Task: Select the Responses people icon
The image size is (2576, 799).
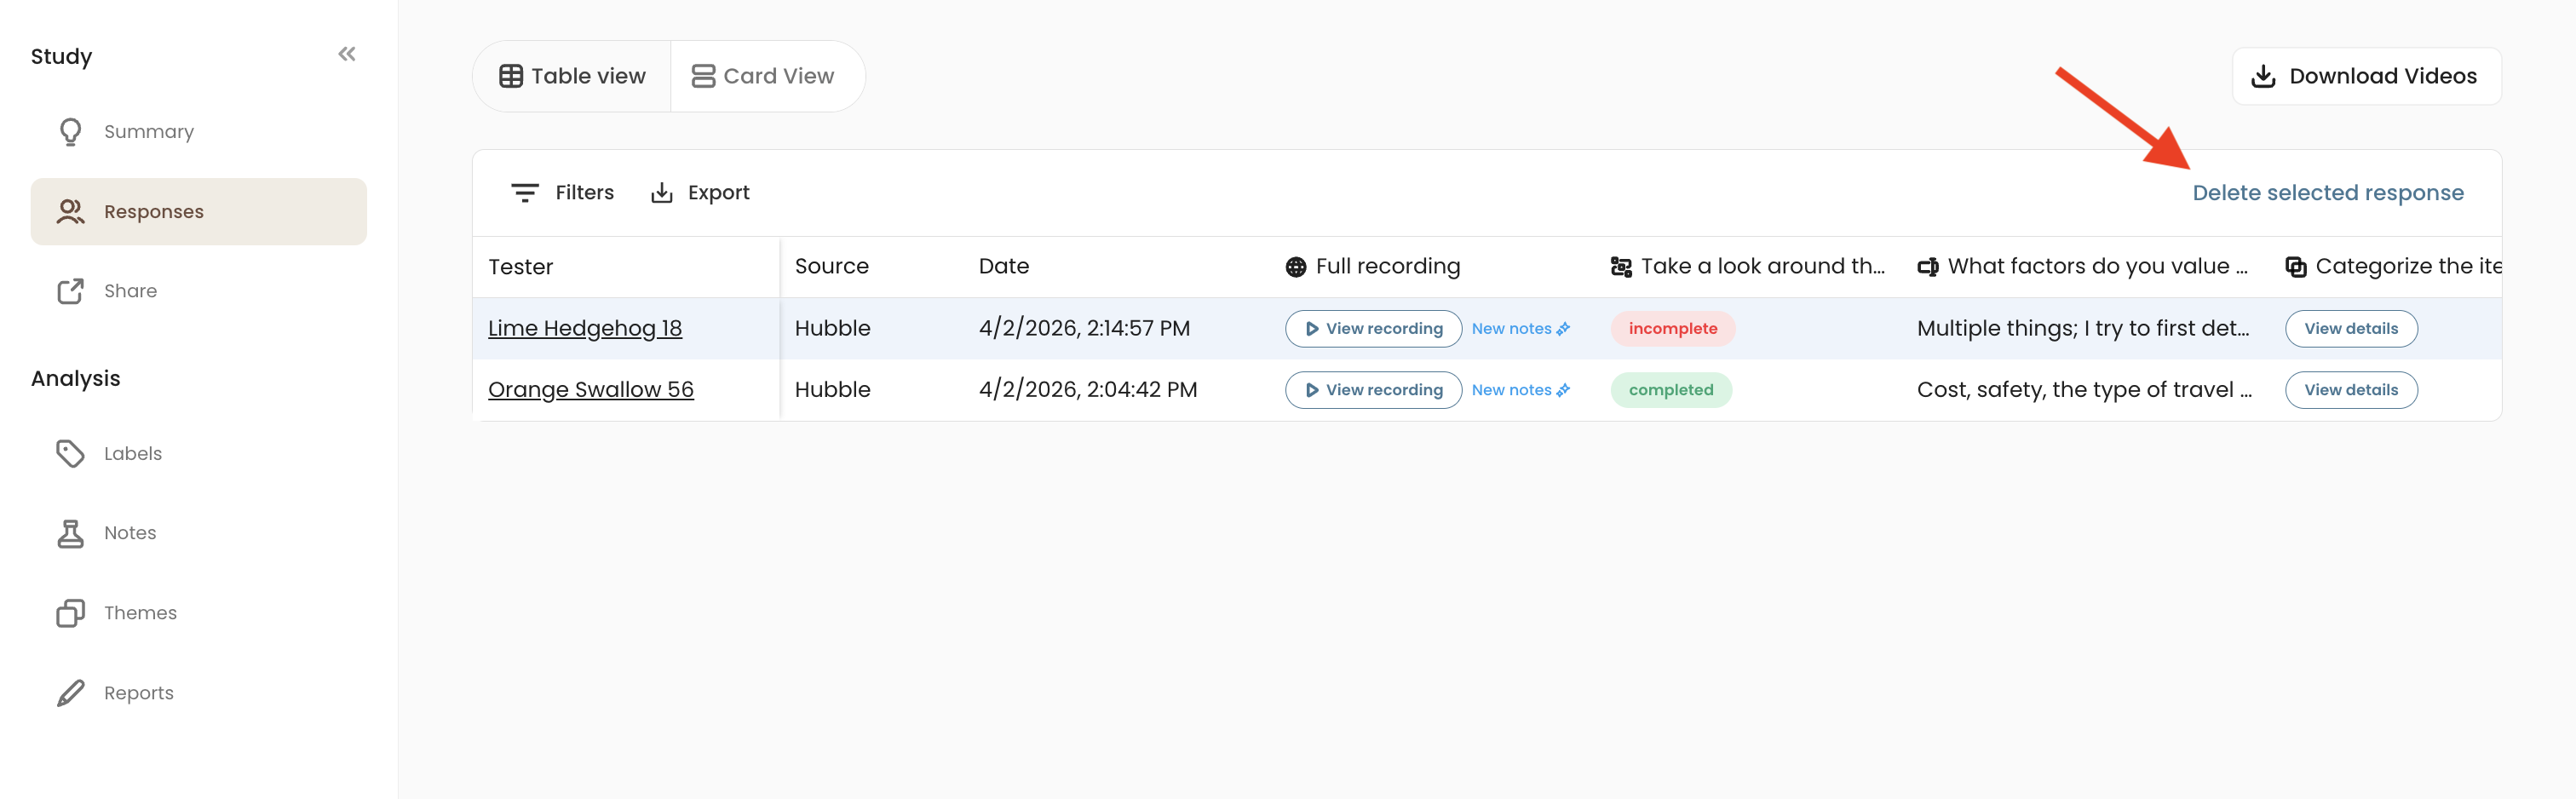Action: 70,211
